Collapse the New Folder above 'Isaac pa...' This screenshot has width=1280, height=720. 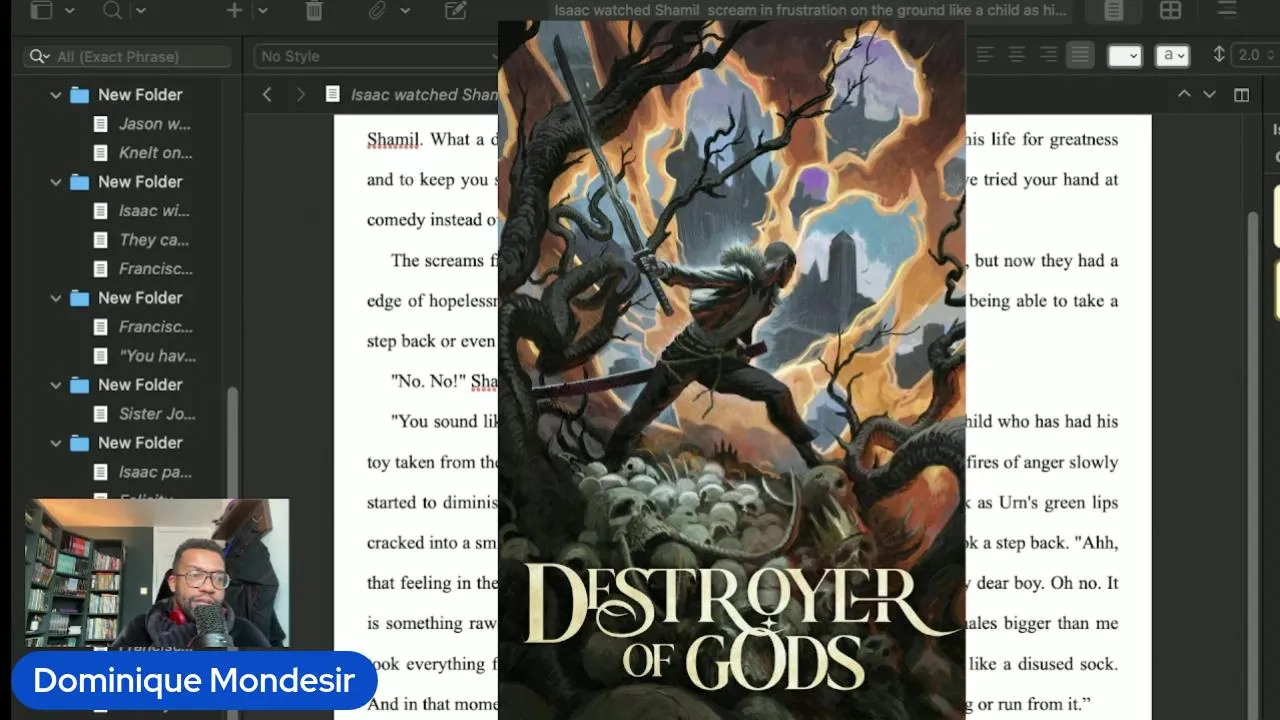[56, 443]
